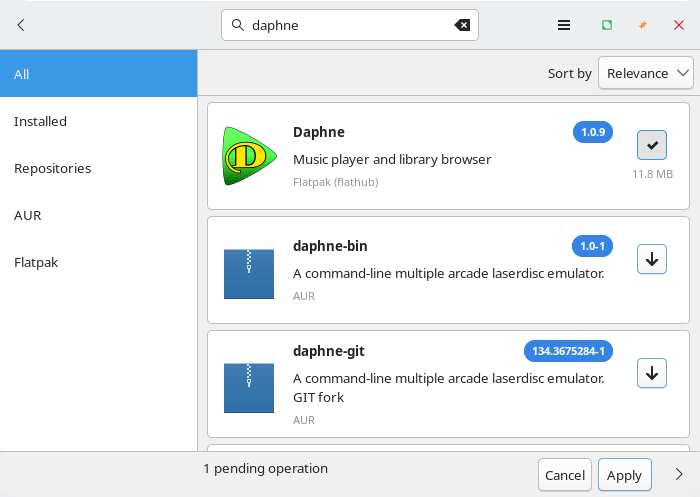Click the 1.0-1 version badge

click(x=592, y=246)
